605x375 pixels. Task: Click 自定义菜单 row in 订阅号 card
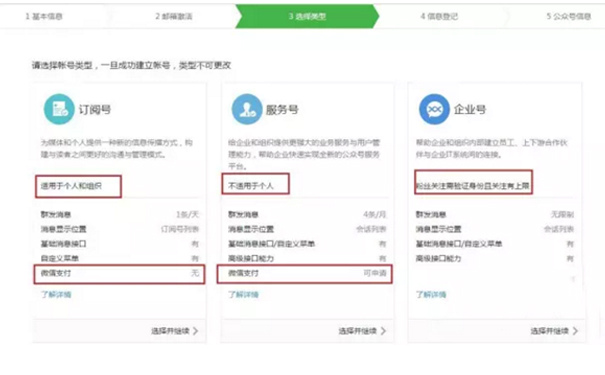click(120, 258)
